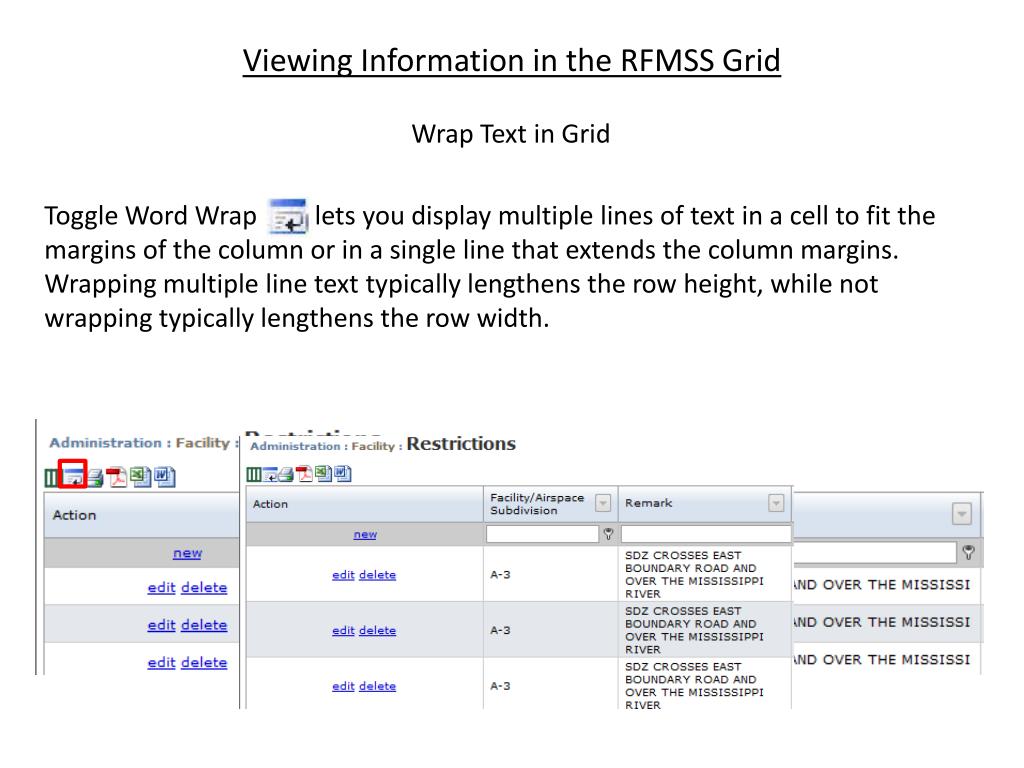Screen dimensions: 1024x768
Task: Open Remark column header dropdown arrow
Action: (x=776, y=503)
